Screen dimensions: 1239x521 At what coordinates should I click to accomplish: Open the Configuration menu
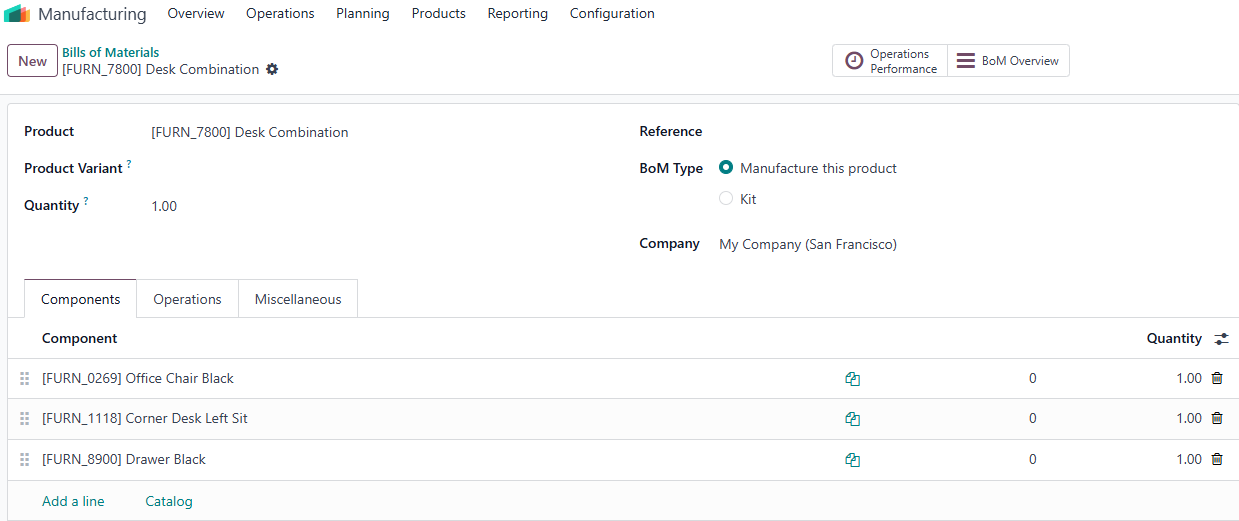[x=612, y=14]
